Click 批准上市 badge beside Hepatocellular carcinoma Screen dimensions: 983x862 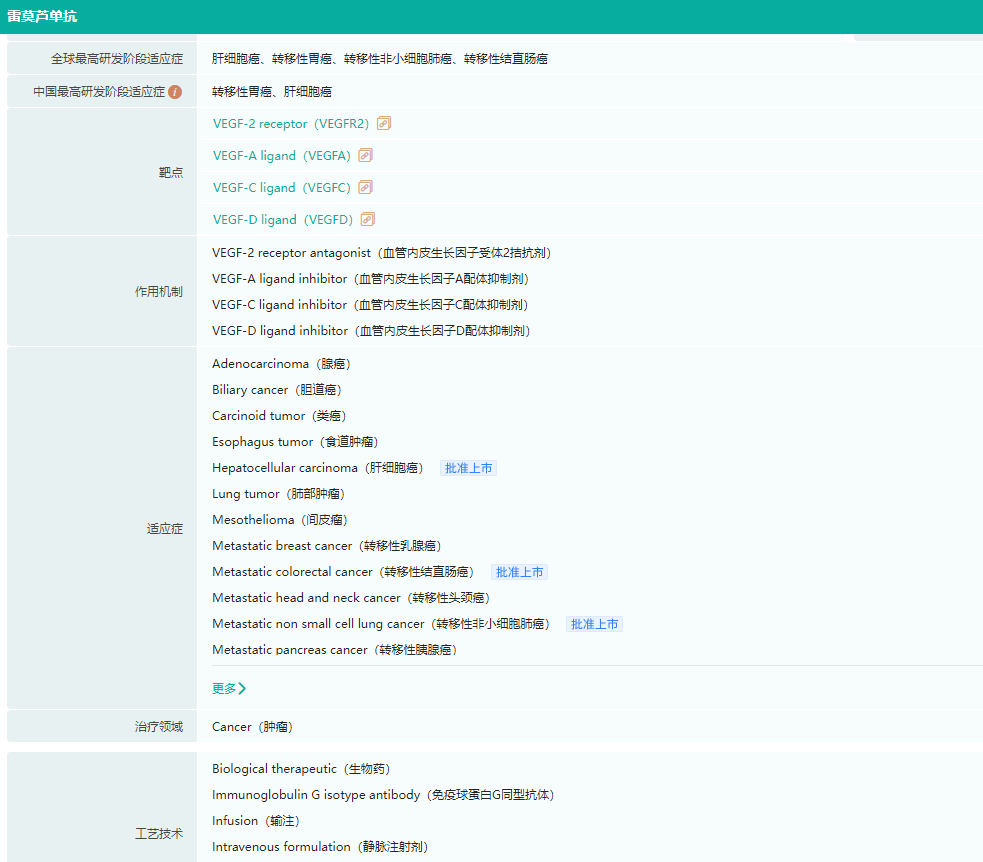pyautogui.click(x=468, y=468)
